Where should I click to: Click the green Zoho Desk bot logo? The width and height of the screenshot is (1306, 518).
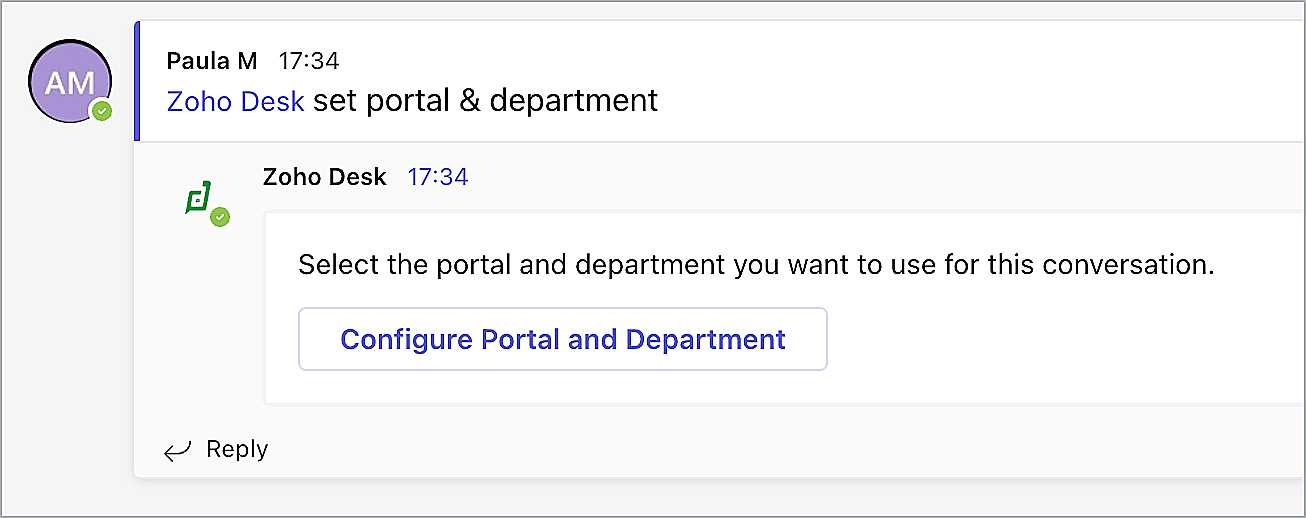(197, 197)
